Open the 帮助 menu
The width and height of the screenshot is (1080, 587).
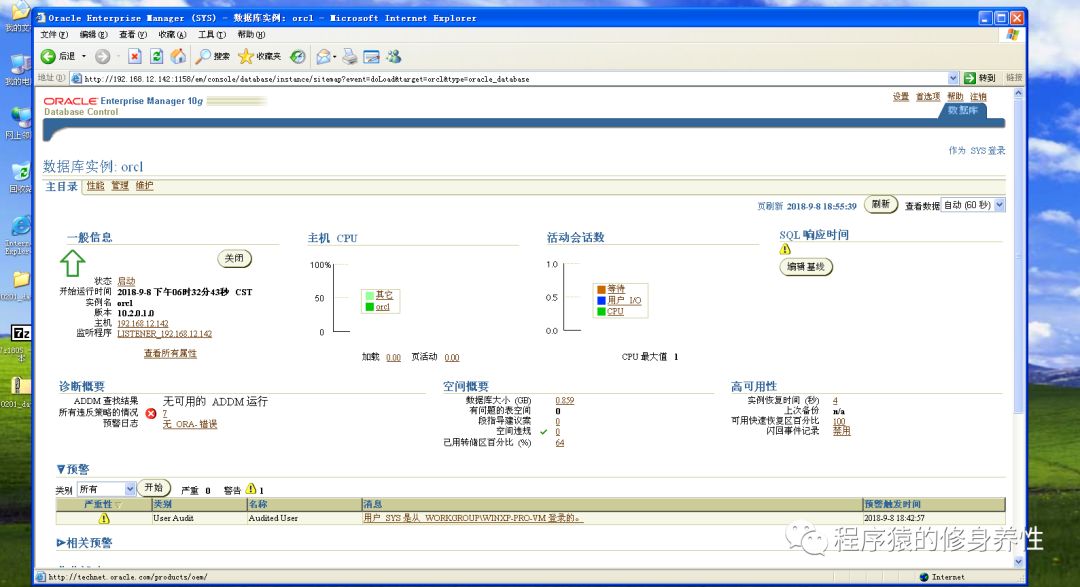coord(251,34)
